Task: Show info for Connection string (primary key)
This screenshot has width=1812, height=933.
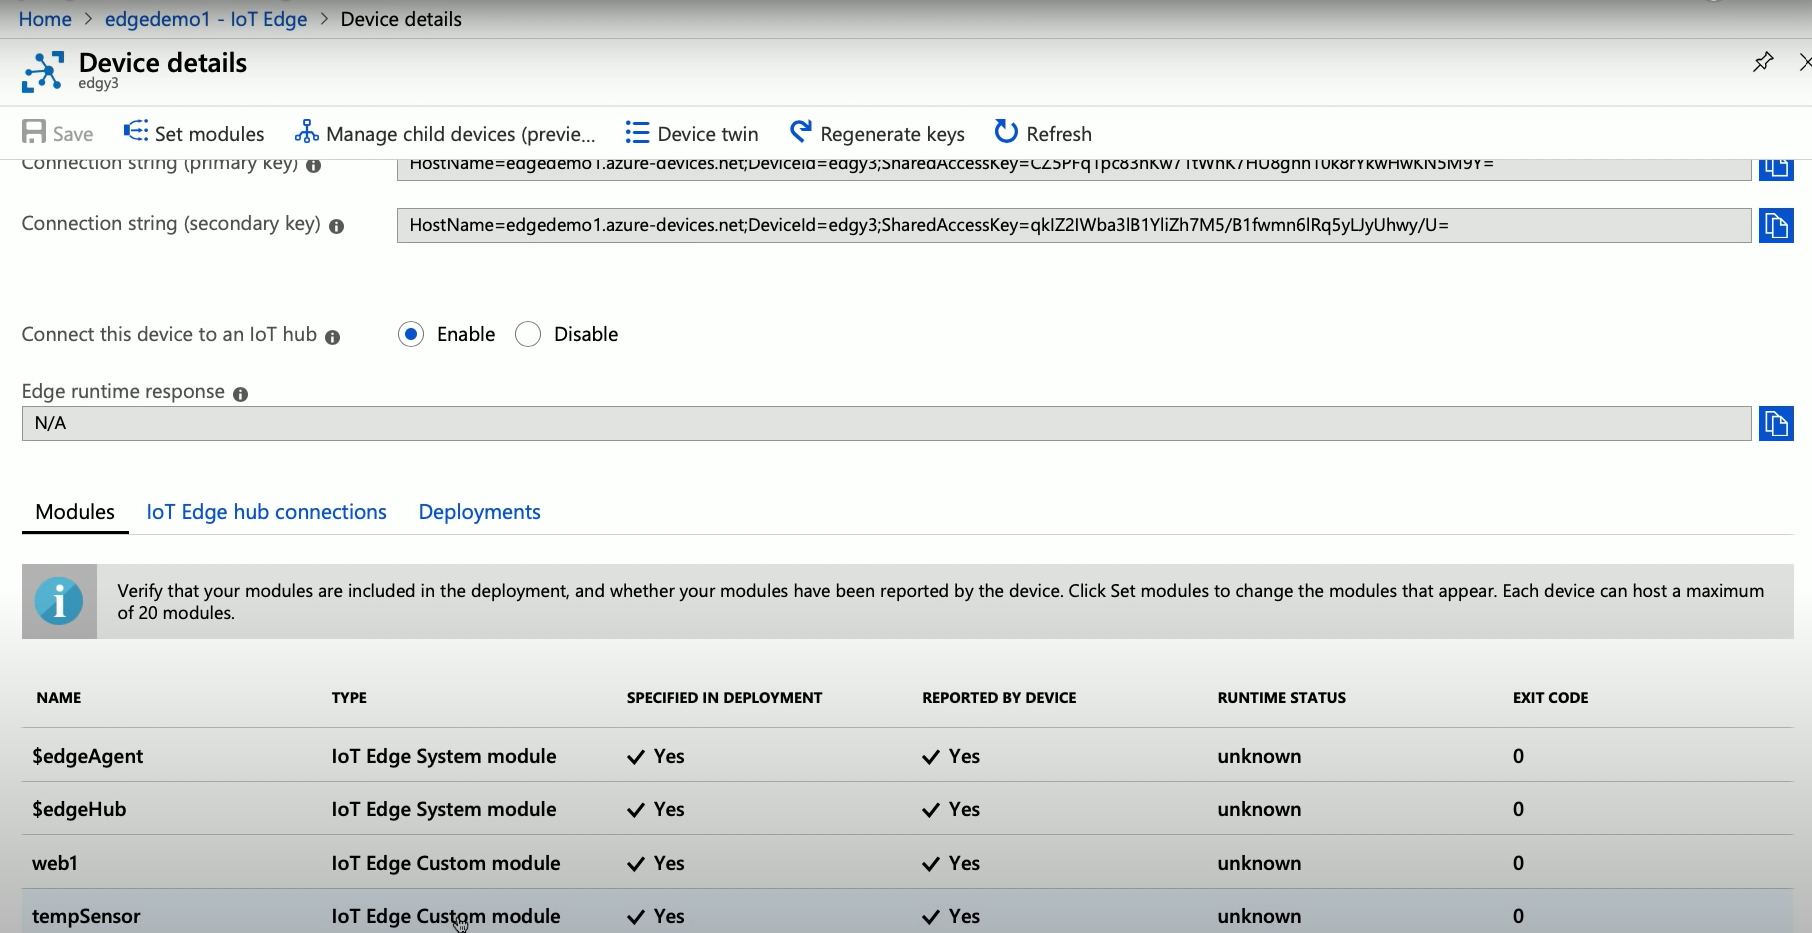Action: 313,166
